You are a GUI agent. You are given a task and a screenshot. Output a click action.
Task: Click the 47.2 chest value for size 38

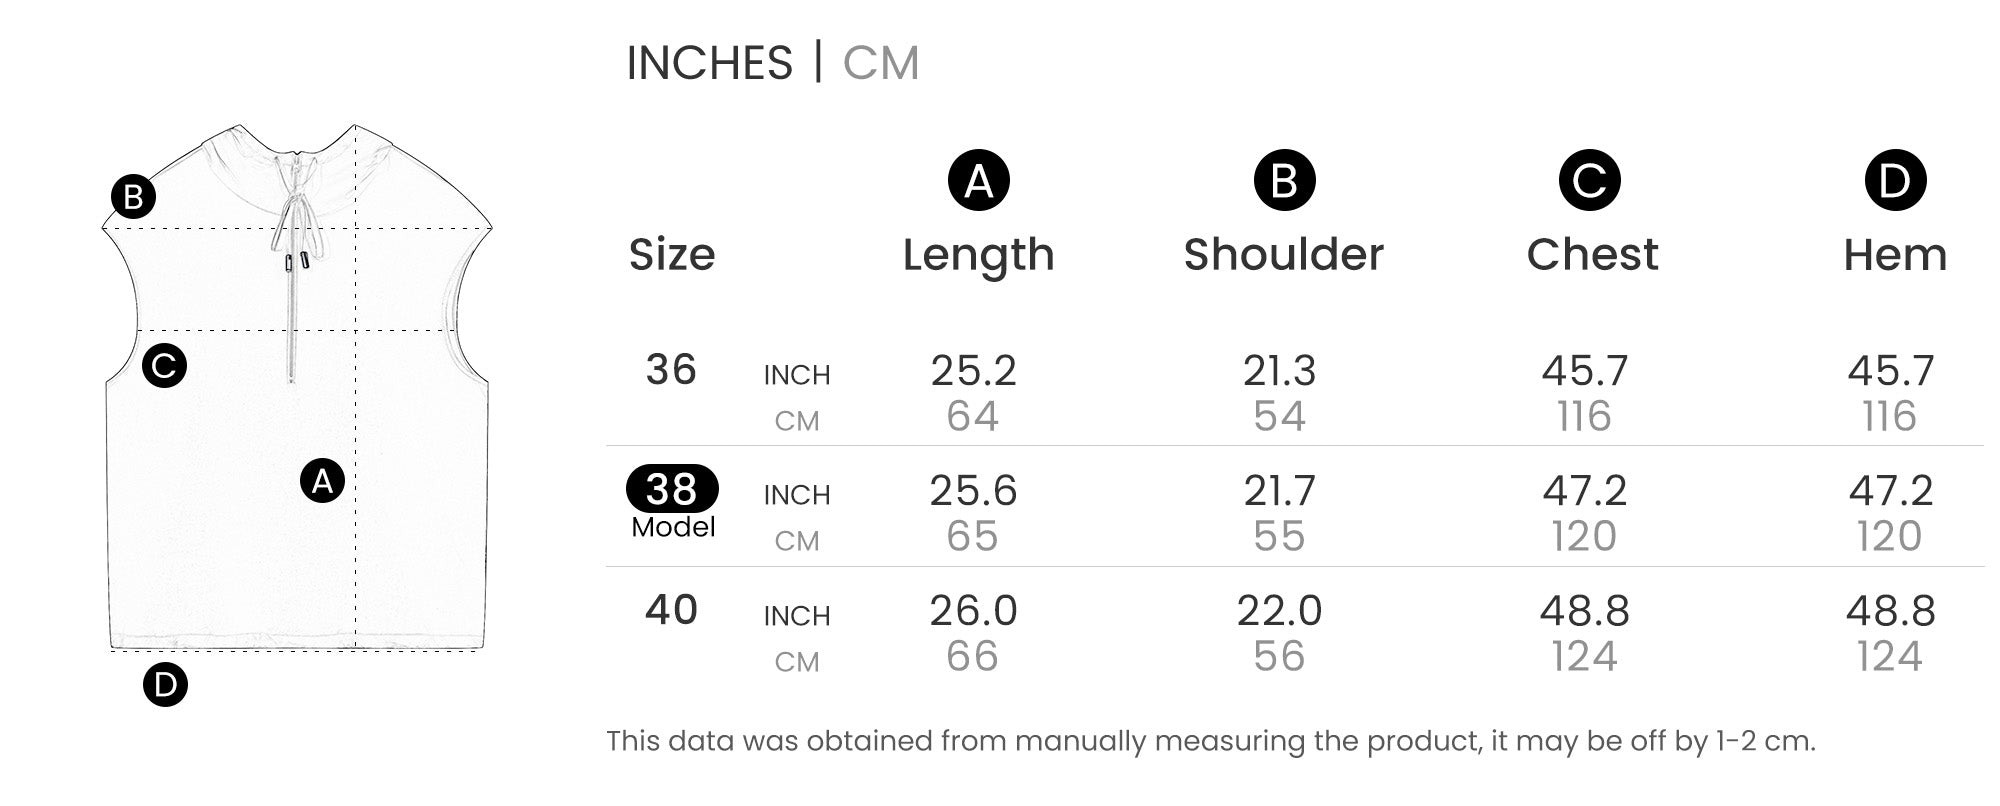(1584, 491)
